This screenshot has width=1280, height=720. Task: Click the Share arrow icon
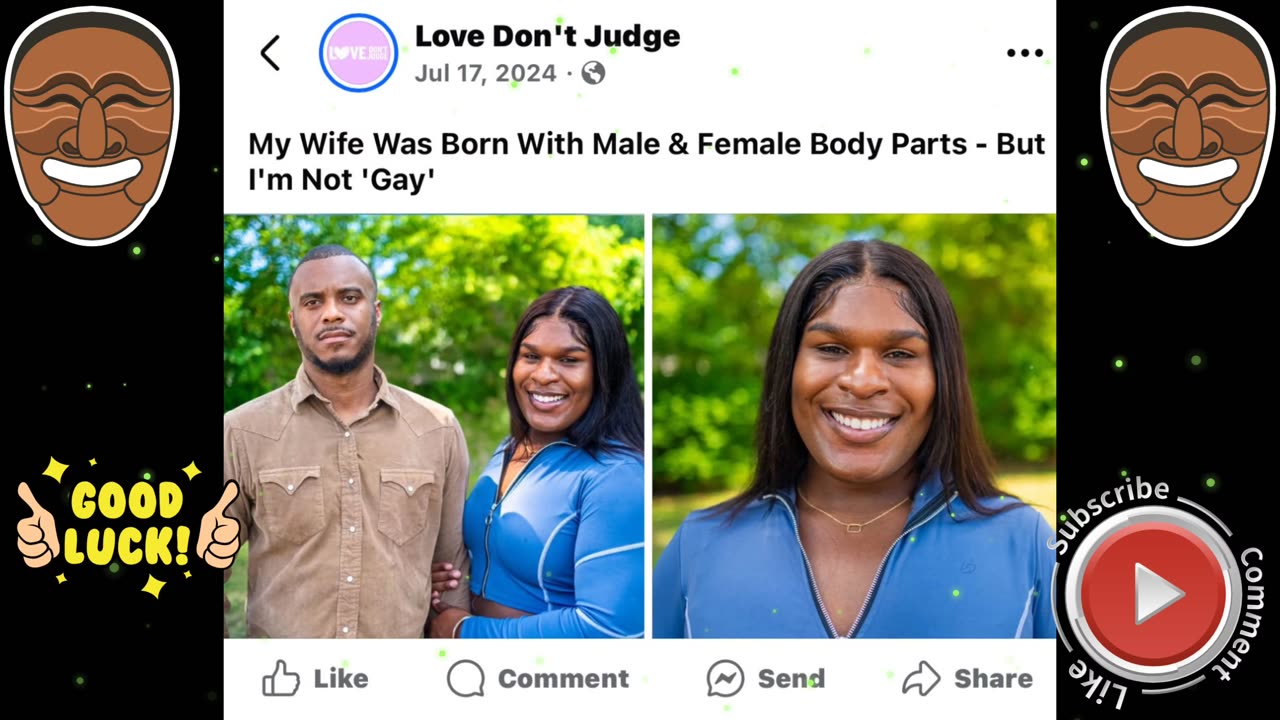[921, 679]
